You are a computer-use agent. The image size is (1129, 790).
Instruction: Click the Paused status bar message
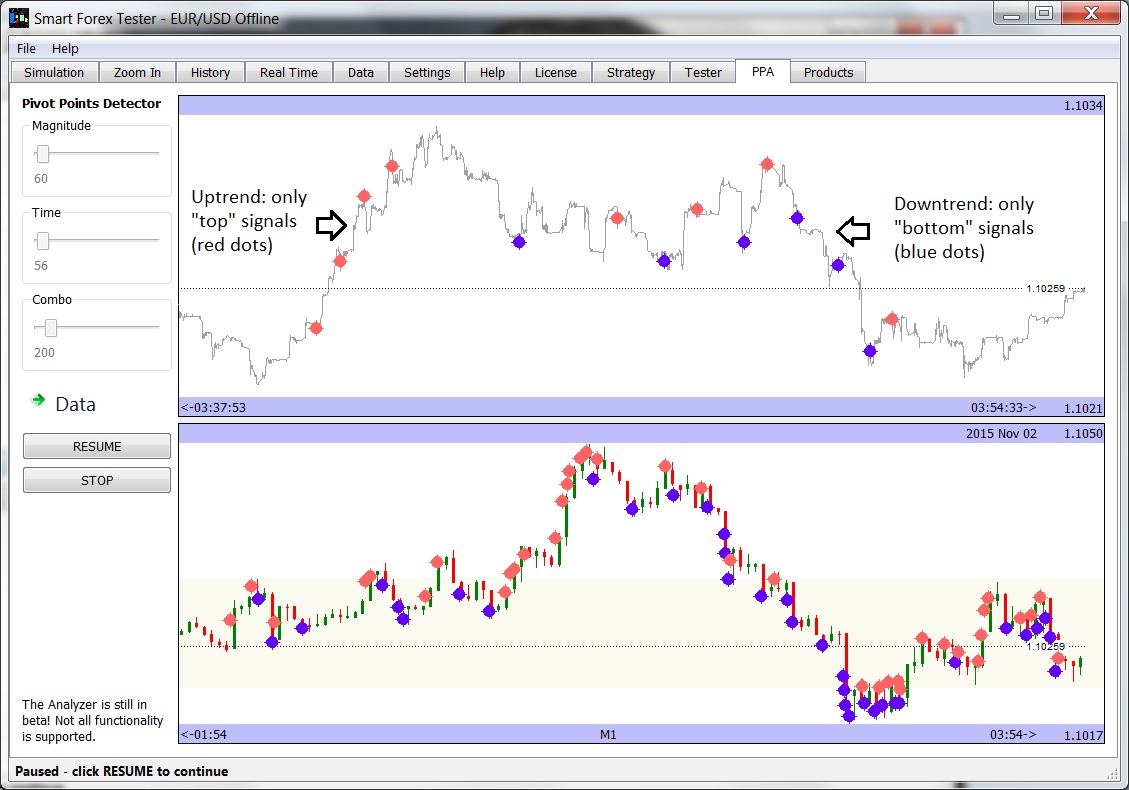point(122,771)
